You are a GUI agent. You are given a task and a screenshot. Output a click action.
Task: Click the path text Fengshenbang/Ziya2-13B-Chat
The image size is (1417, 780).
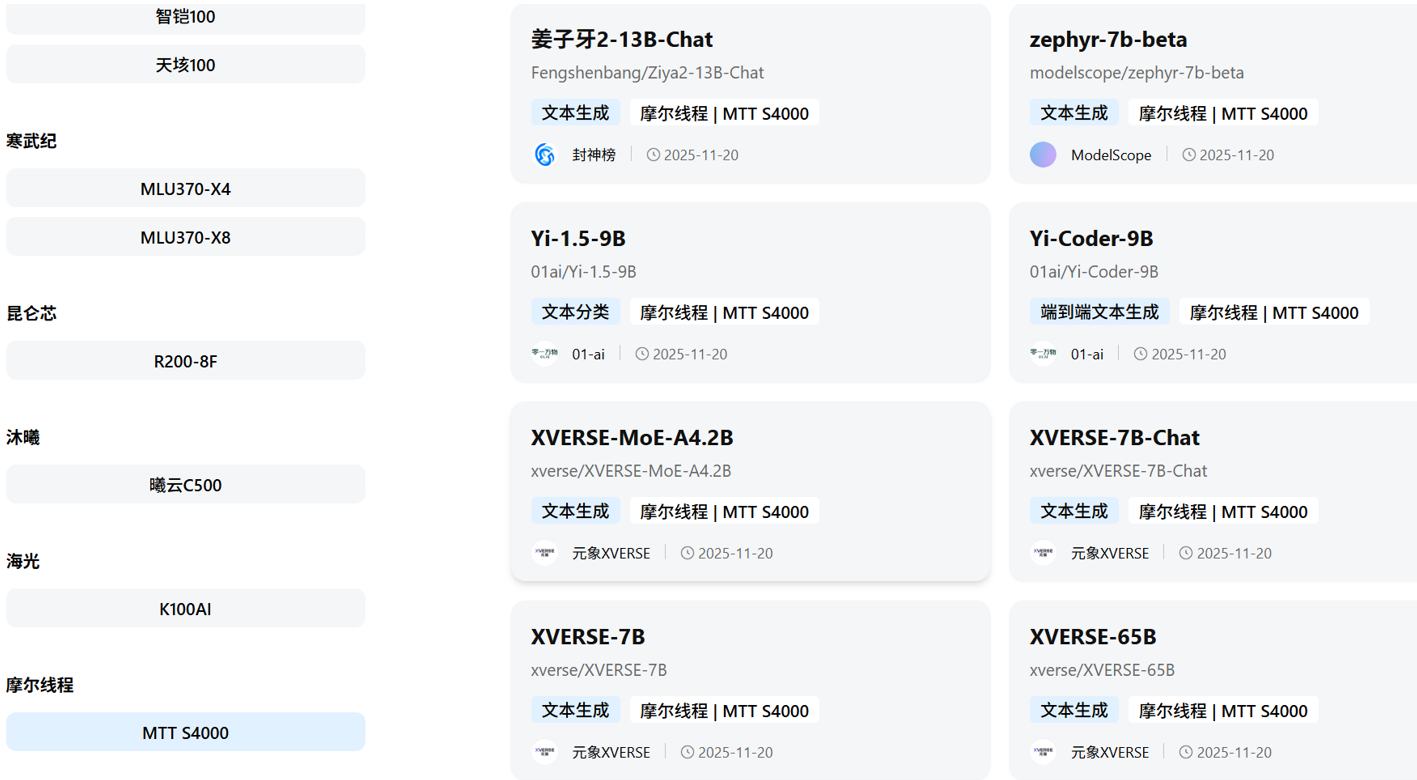[x=648, y=73]
